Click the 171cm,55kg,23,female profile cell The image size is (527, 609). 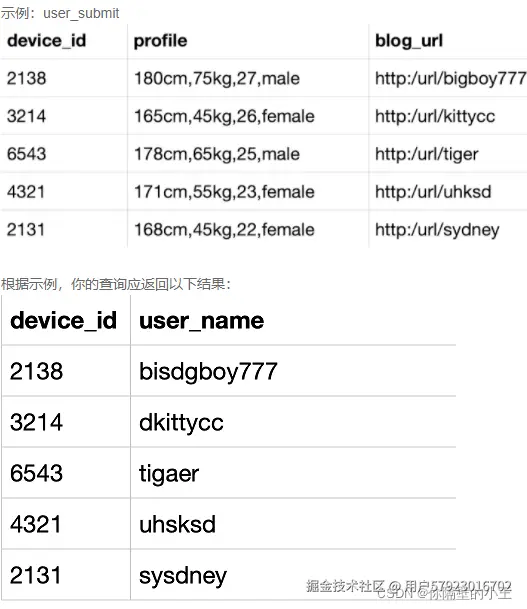point(224,192)
